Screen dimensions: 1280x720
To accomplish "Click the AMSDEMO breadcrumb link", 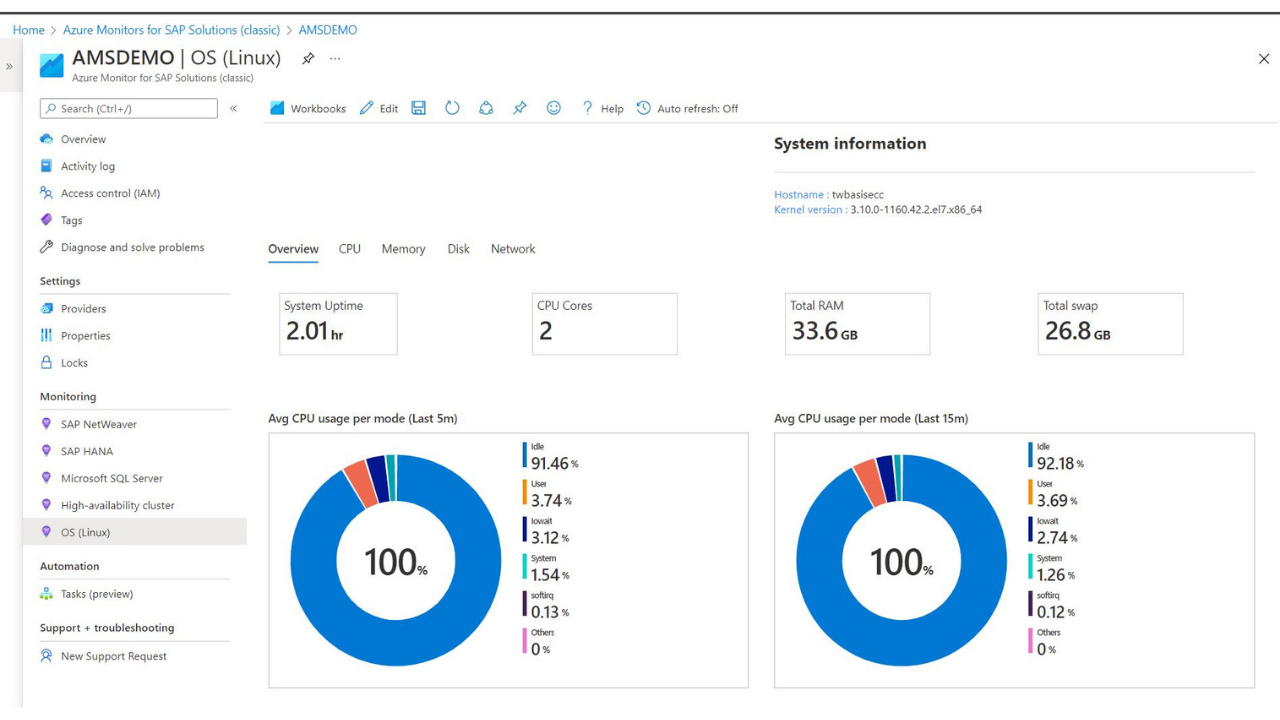I will tap(328, 30).
